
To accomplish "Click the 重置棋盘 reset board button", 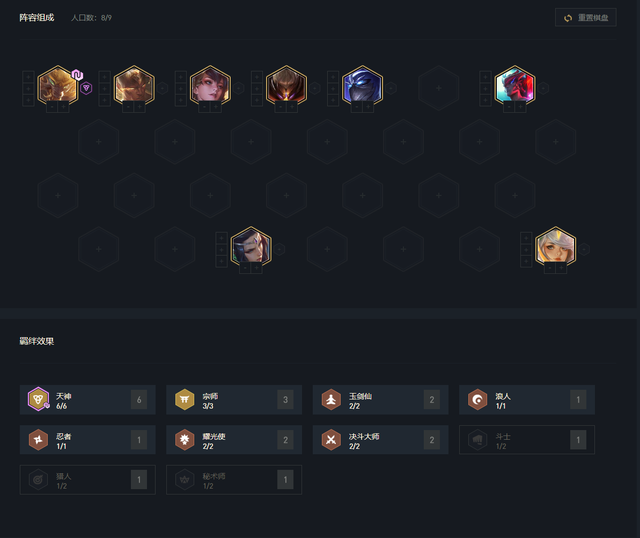I will click(x=585, y=18).
